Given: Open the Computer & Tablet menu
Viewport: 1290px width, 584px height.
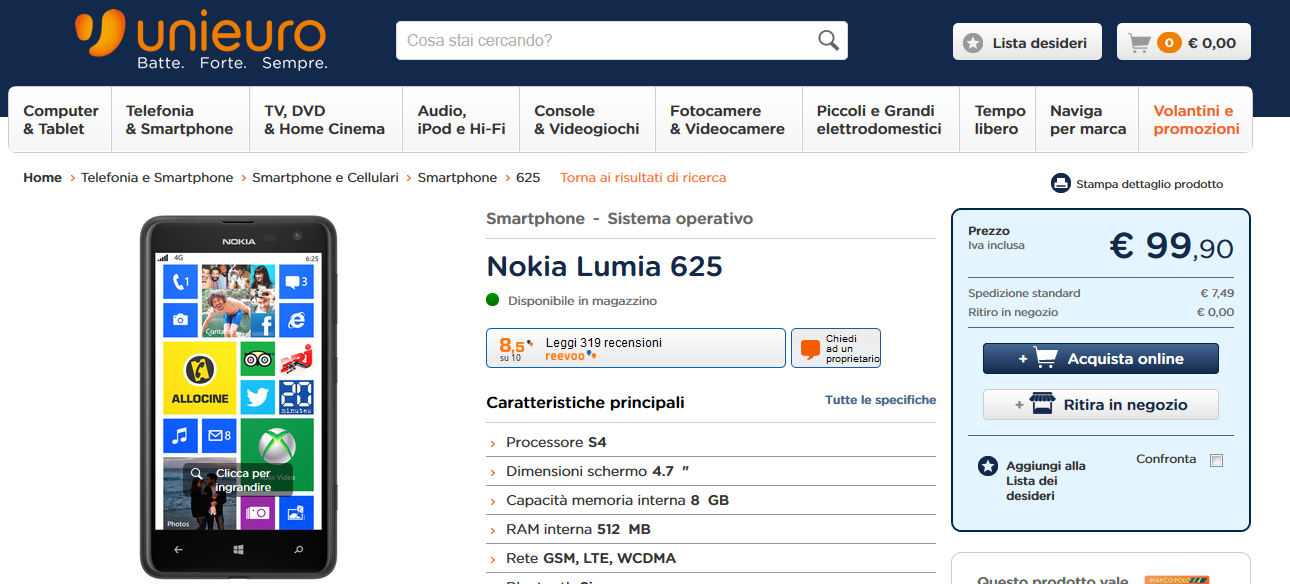Looking at the screenshot, I should (x=61, y=120).
